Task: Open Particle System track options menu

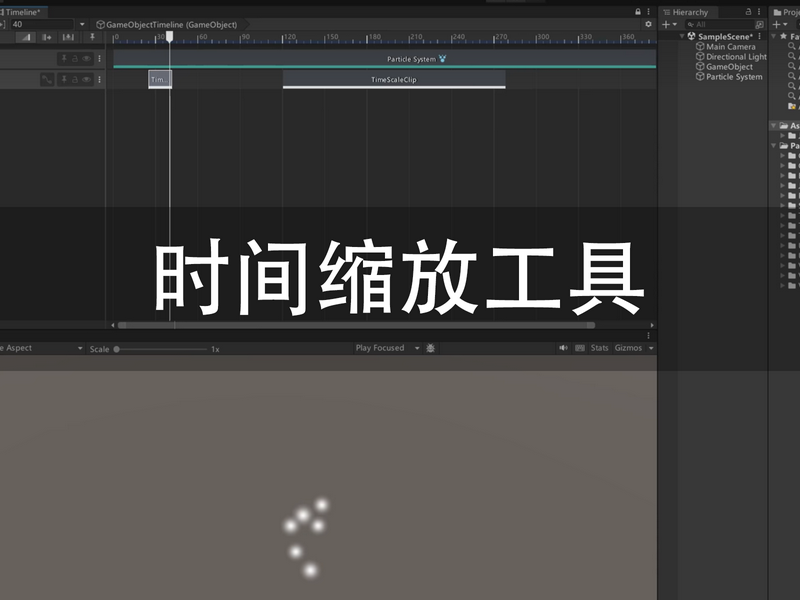Action: coord(99,59)
